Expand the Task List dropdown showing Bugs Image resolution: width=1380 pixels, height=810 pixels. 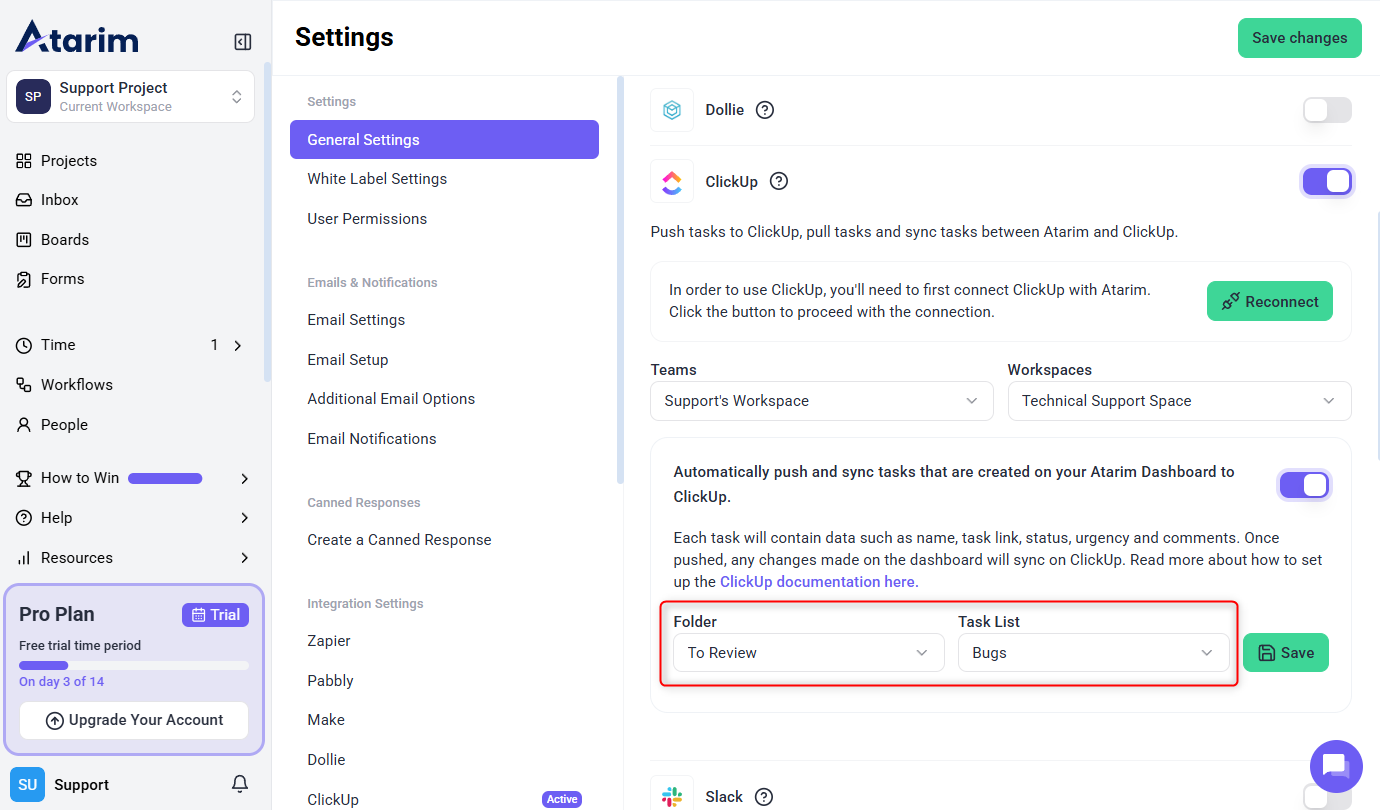pos(1093,653)
